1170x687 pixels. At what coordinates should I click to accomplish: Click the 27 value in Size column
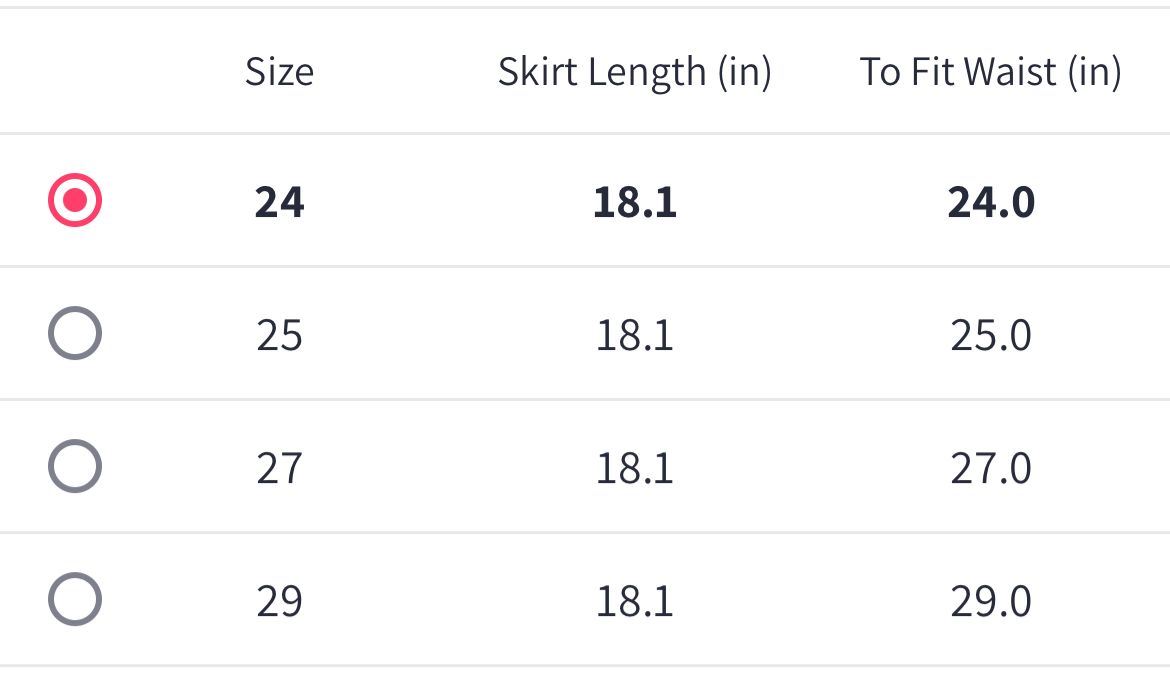[279, 468]
